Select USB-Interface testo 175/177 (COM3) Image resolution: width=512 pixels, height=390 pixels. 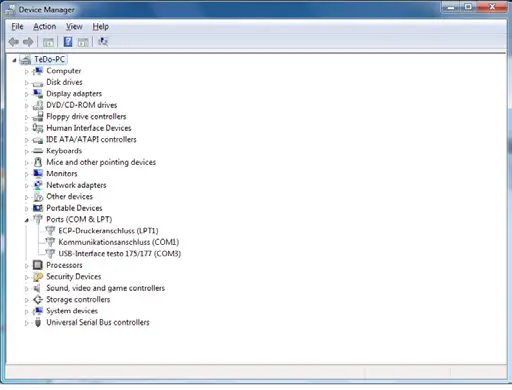[120, 254]
